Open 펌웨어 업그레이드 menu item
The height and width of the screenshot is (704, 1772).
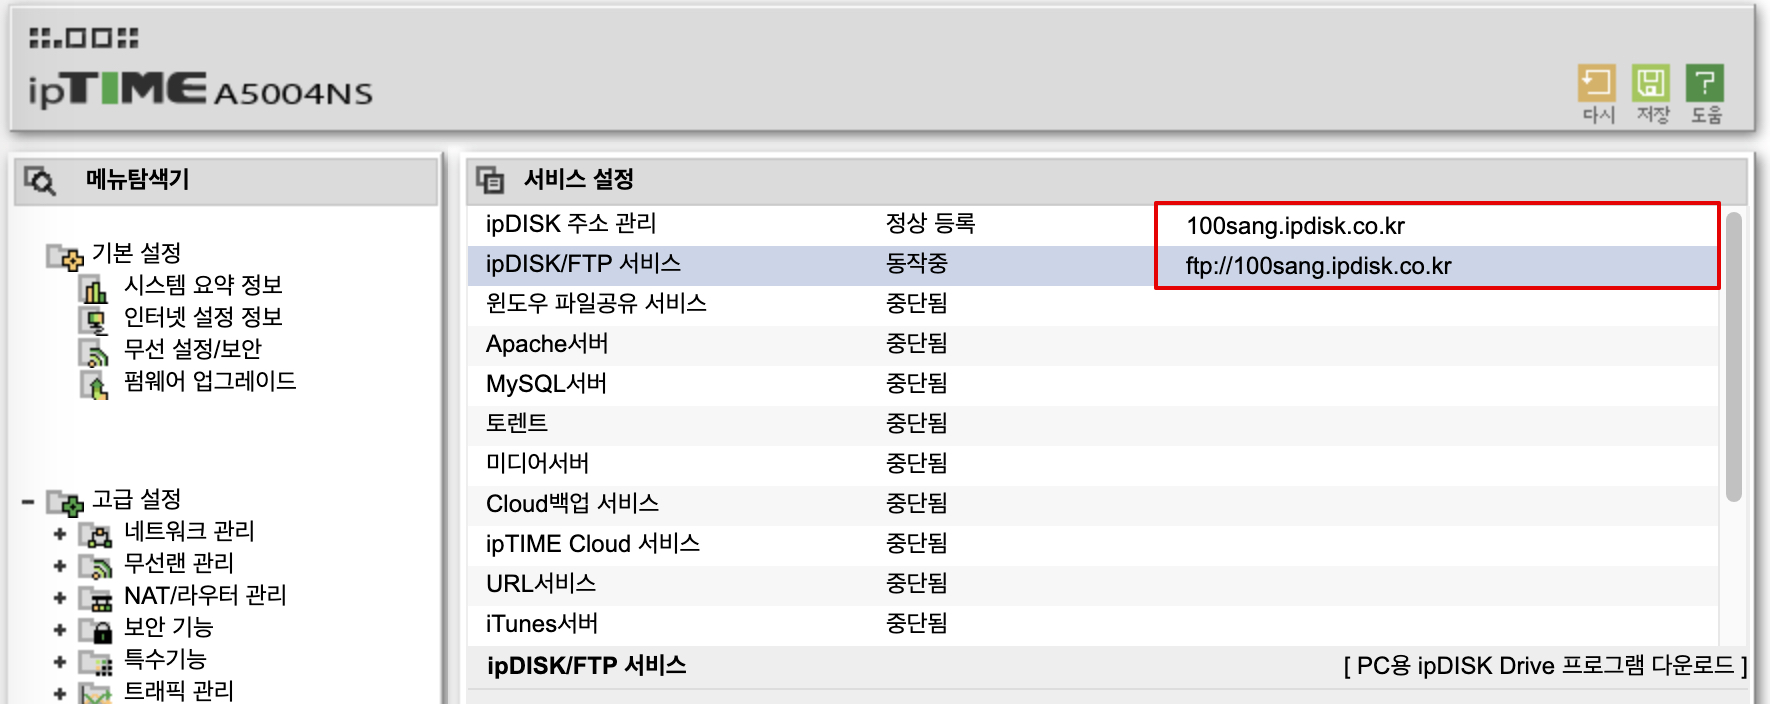pyautogui.click(x=210, y=381)
